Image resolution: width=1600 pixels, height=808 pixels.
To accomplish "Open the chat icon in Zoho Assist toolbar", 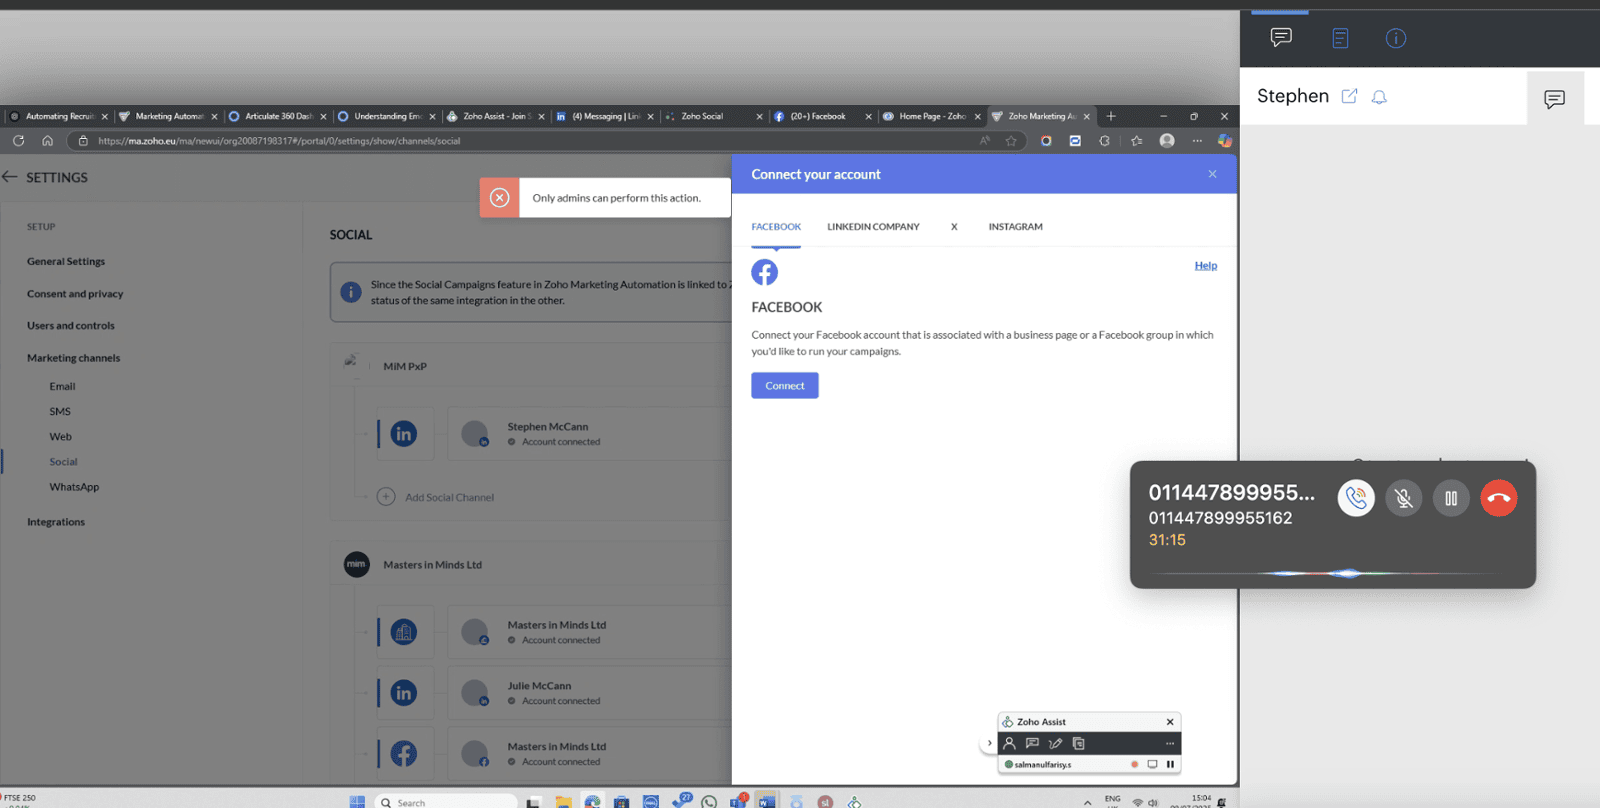I will [1032, 743].
